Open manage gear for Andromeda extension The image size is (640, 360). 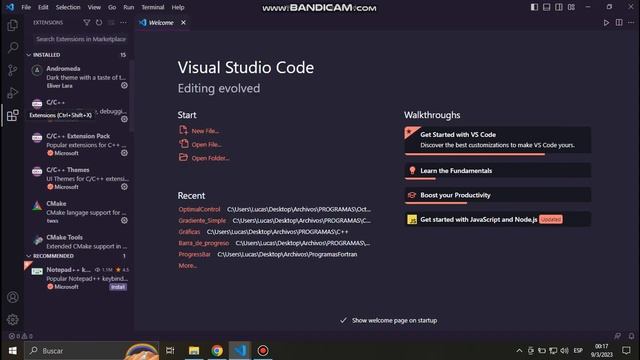pos(124,85)
